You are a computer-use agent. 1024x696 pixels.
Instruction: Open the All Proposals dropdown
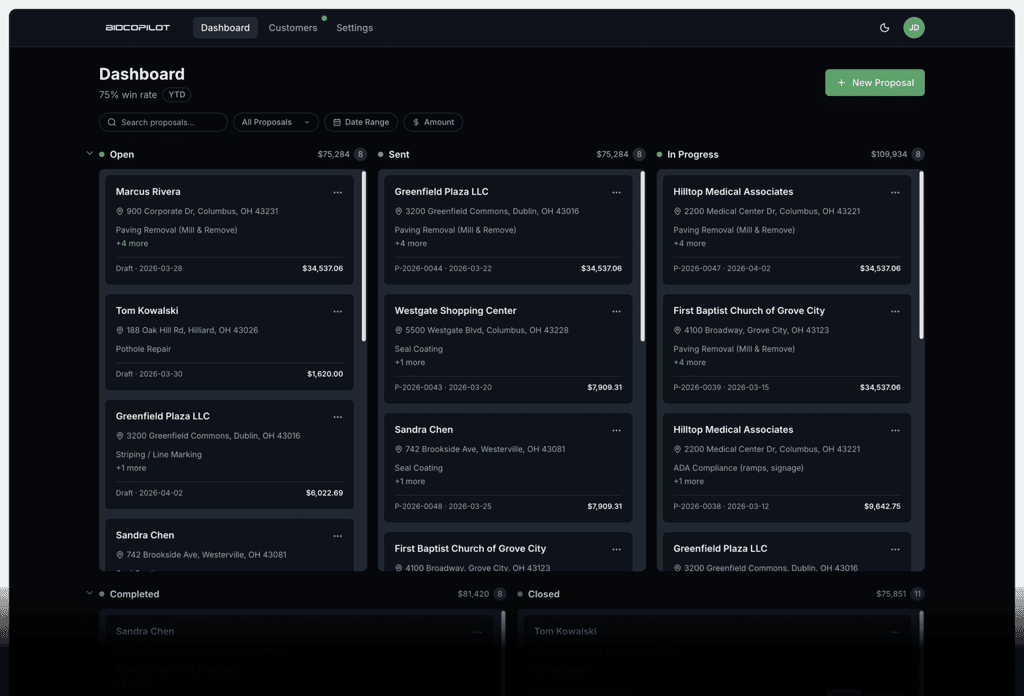(276, 122)
